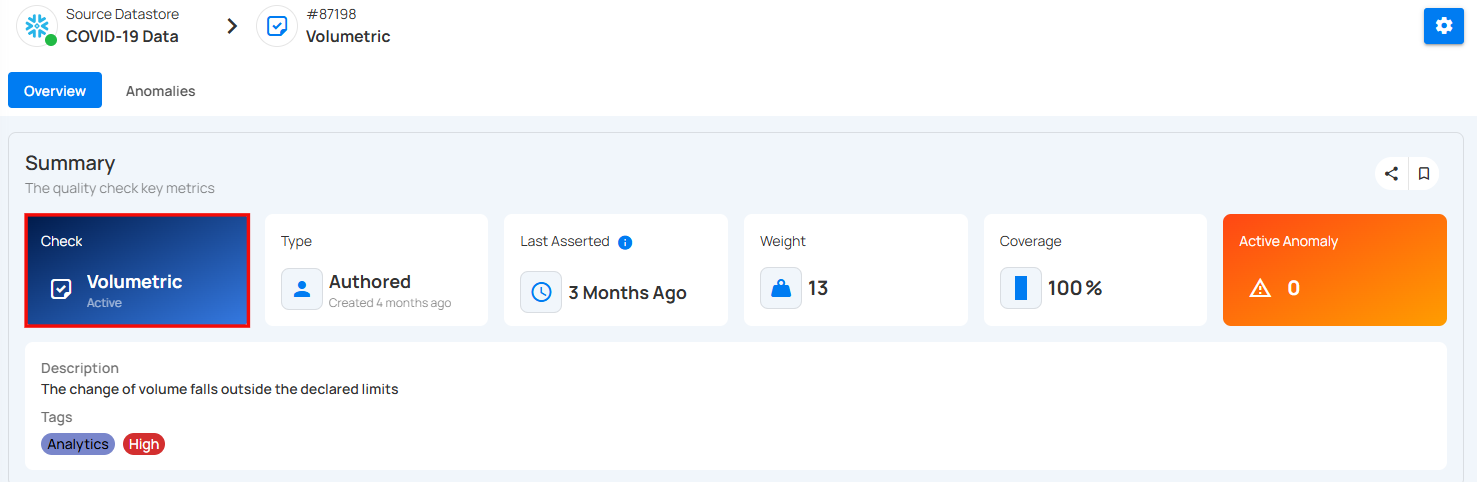1477x482 pixels.
Task: Click the High tag
Action: [x=144, y=444]
